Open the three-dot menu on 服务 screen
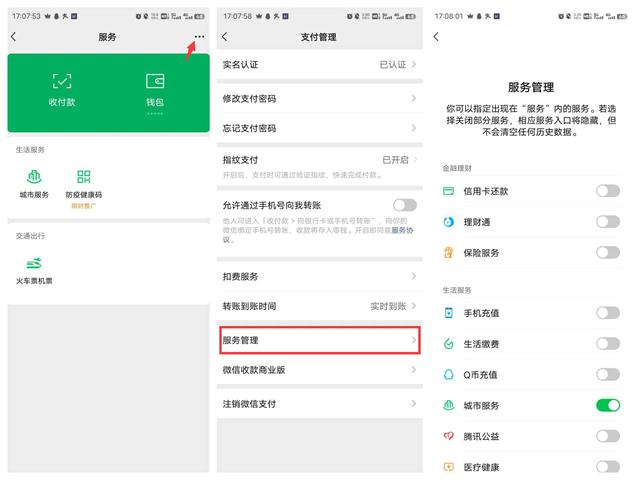 tap(199, 37)
